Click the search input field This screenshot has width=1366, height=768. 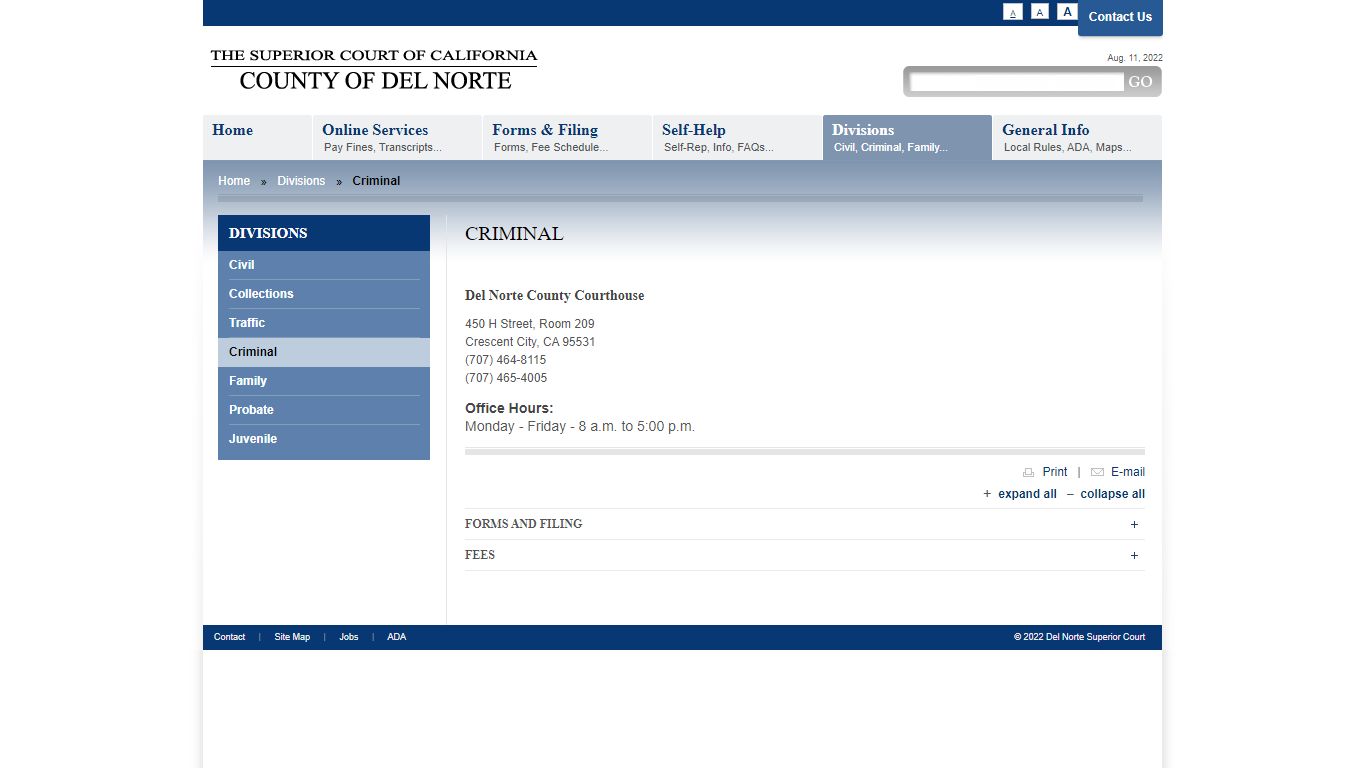[1016, 82]
